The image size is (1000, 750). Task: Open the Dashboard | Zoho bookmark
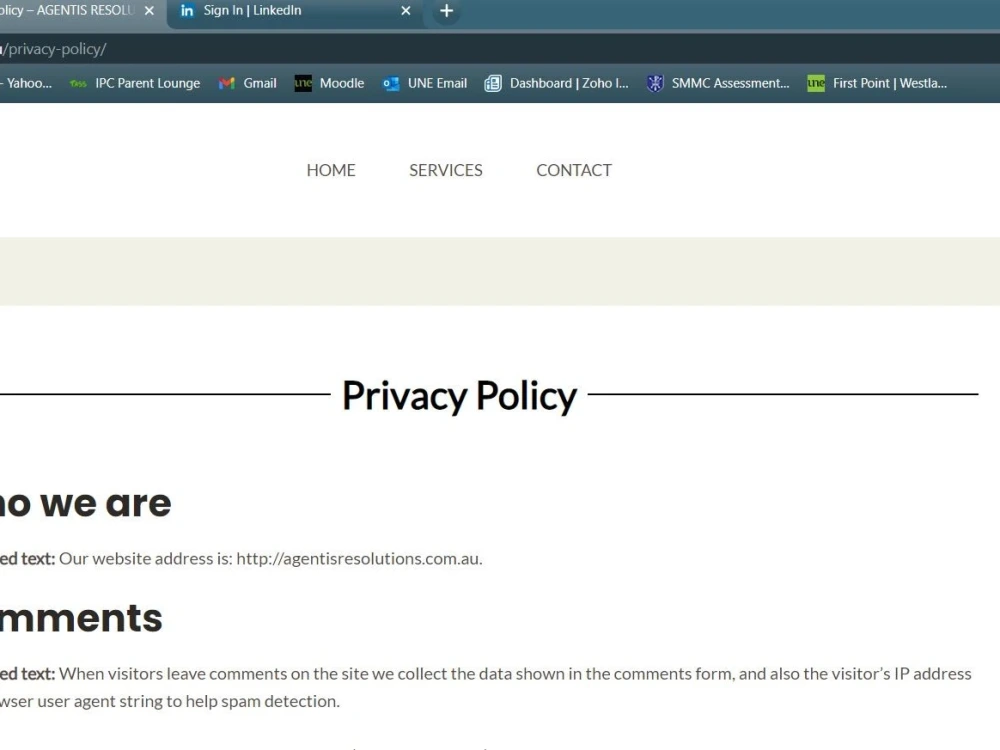(x=556, y=84)
